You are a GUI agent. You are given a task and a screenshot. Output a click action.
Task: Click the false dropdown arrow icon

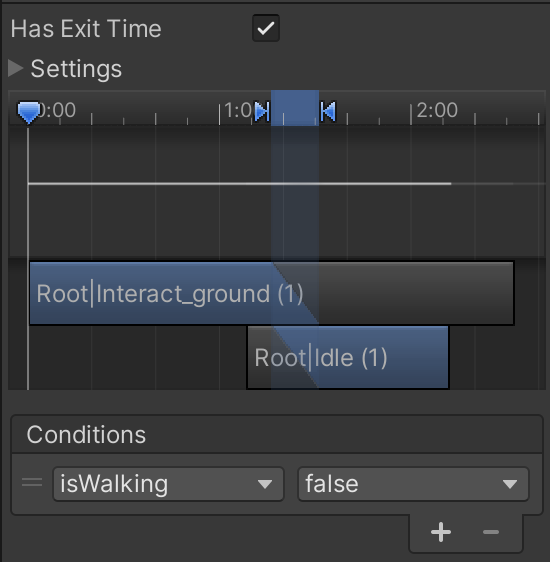coord(510,485)
